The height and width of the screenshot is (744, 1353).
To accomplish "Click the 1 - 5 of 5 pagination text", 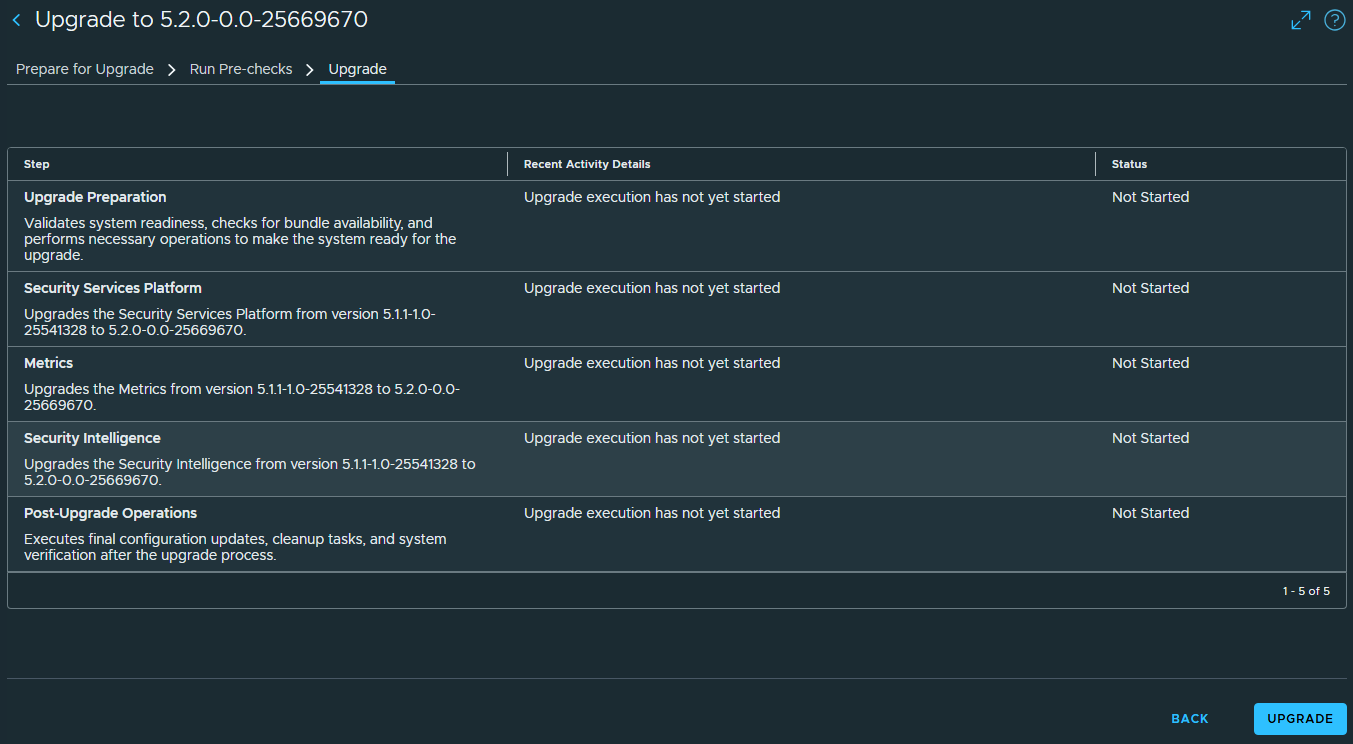I will pos(1306,591).
